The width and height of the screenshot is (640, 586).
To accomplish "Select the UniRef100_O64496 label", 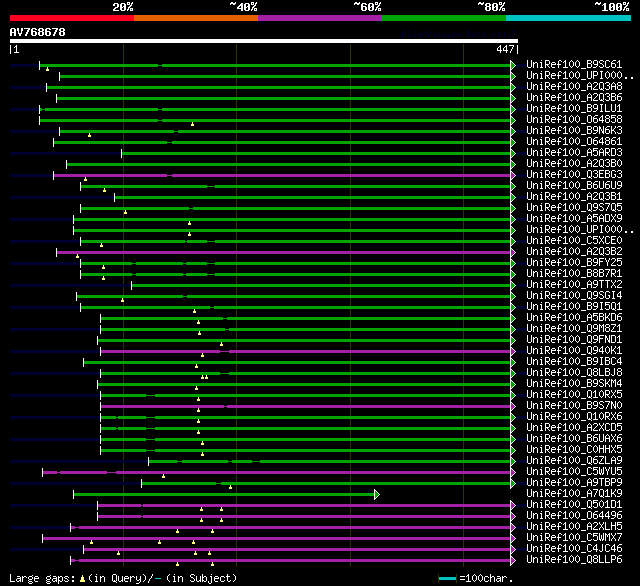I will tap(574, 516).
